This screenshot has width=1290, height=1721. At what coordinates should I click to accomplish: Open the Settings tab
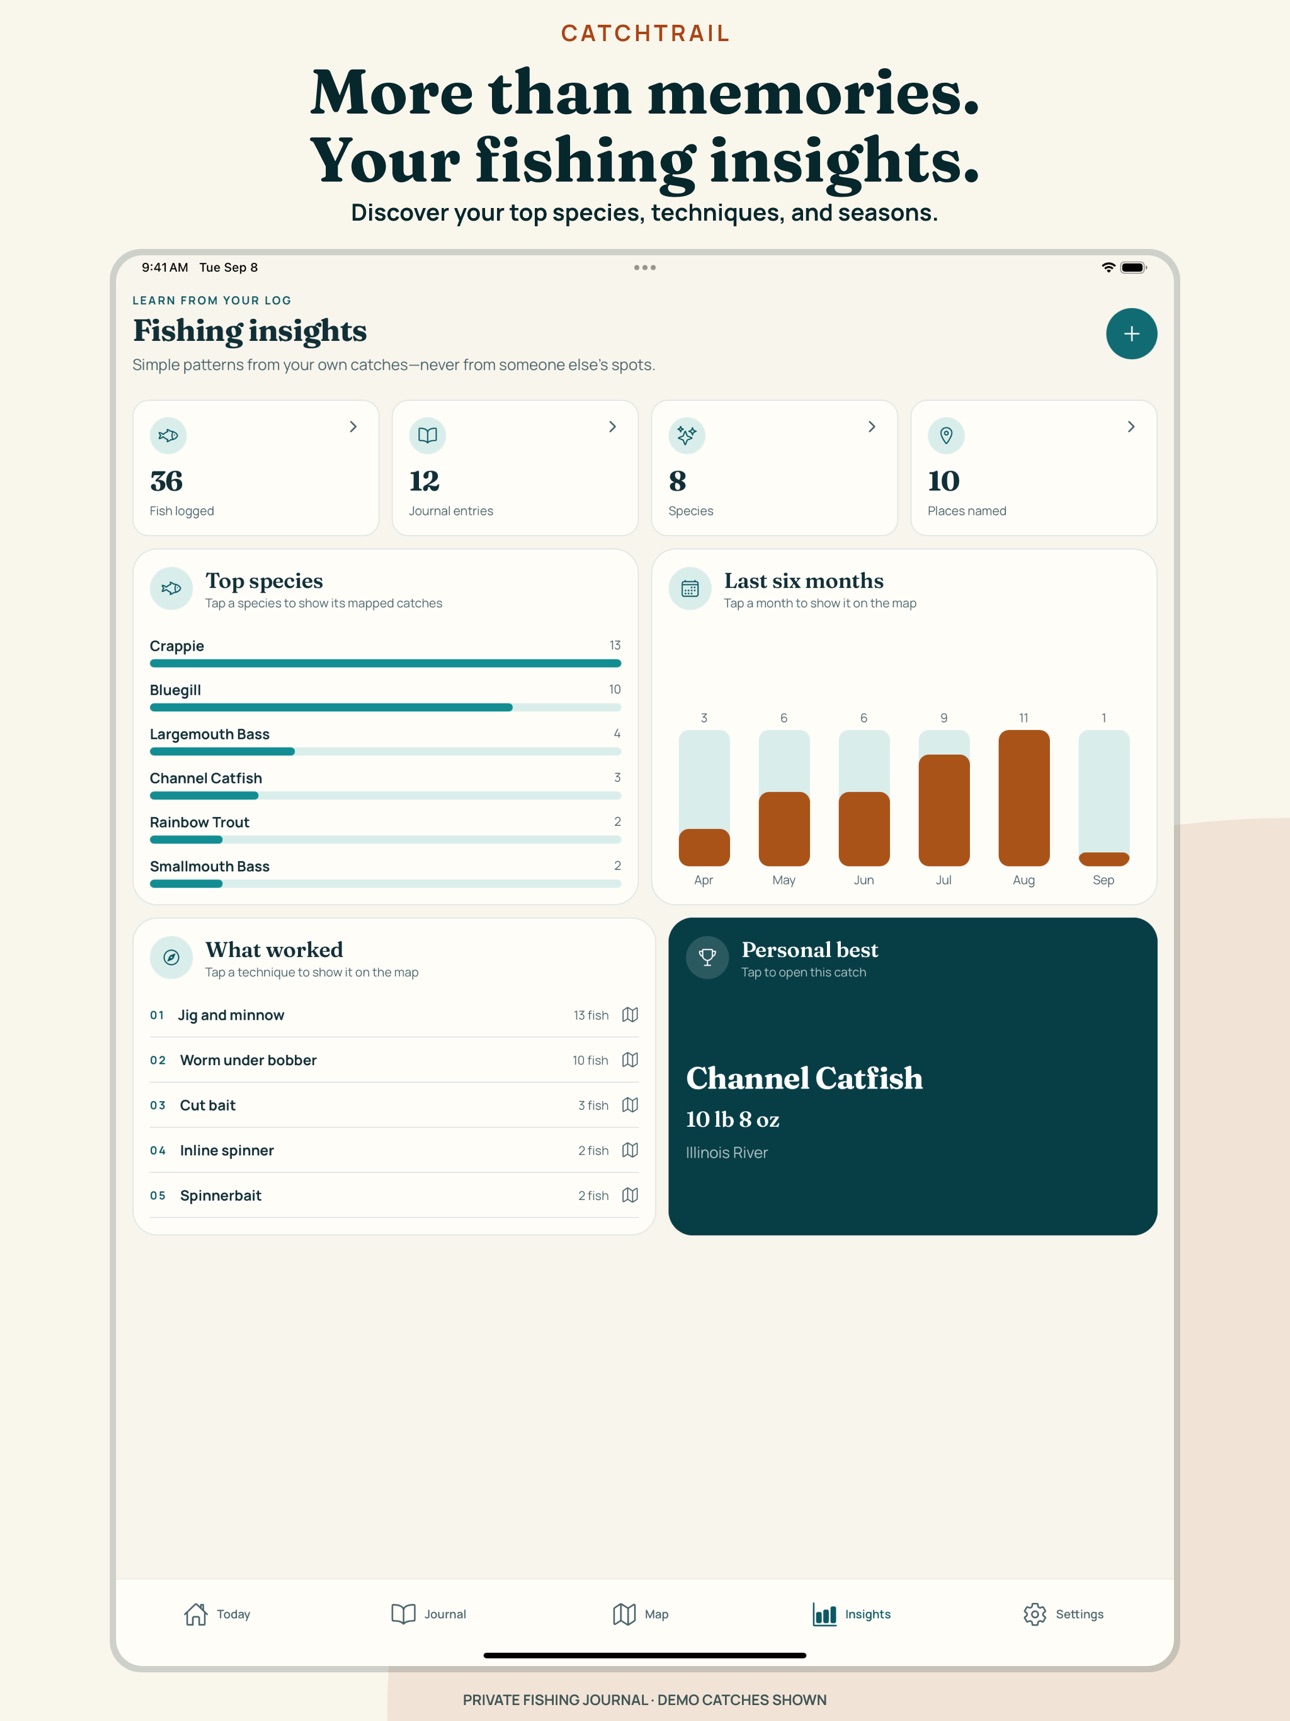tap(1063, 1614)
